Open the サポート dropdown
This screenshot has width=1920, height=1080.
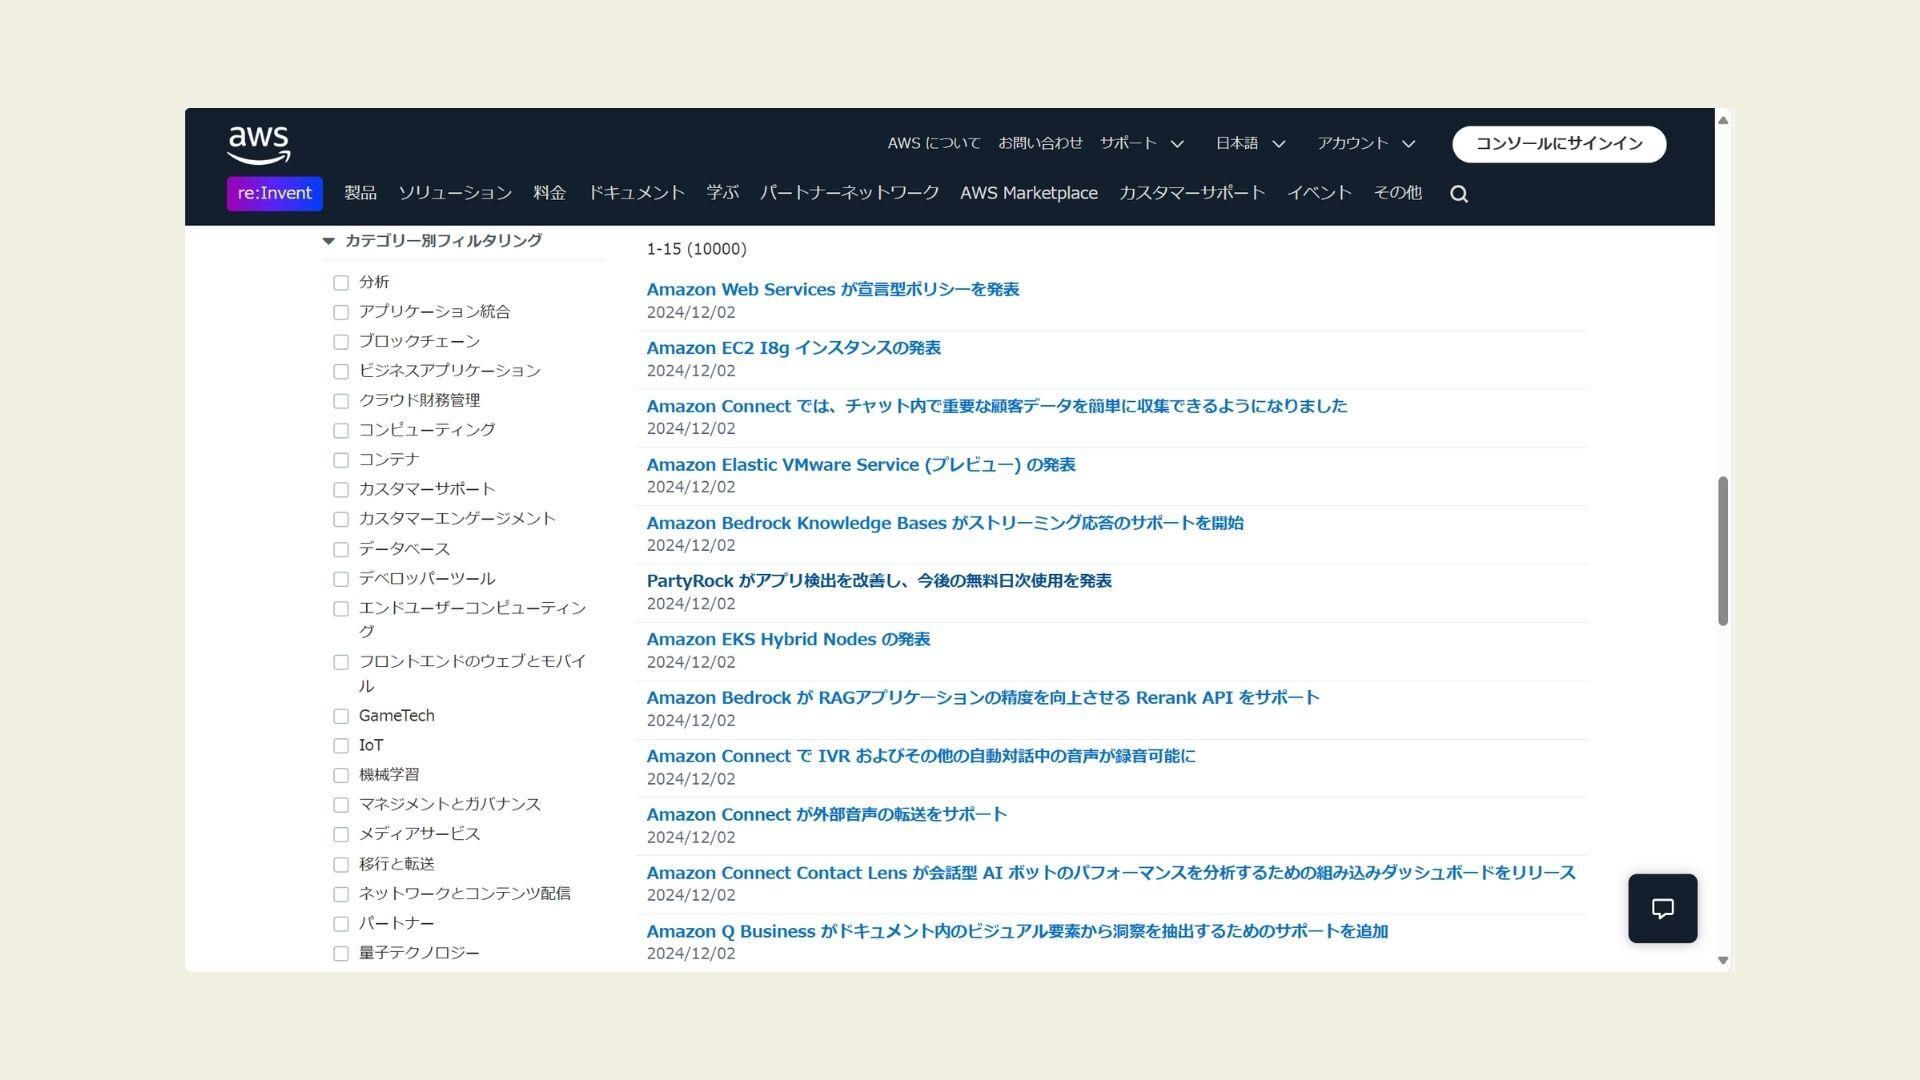1142,144
